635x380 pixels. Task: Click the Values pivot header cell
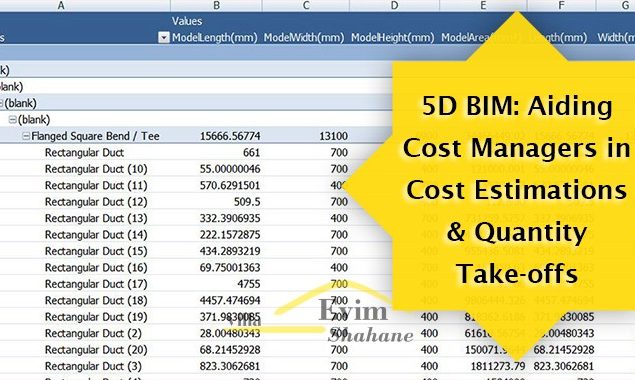[187, 21]
